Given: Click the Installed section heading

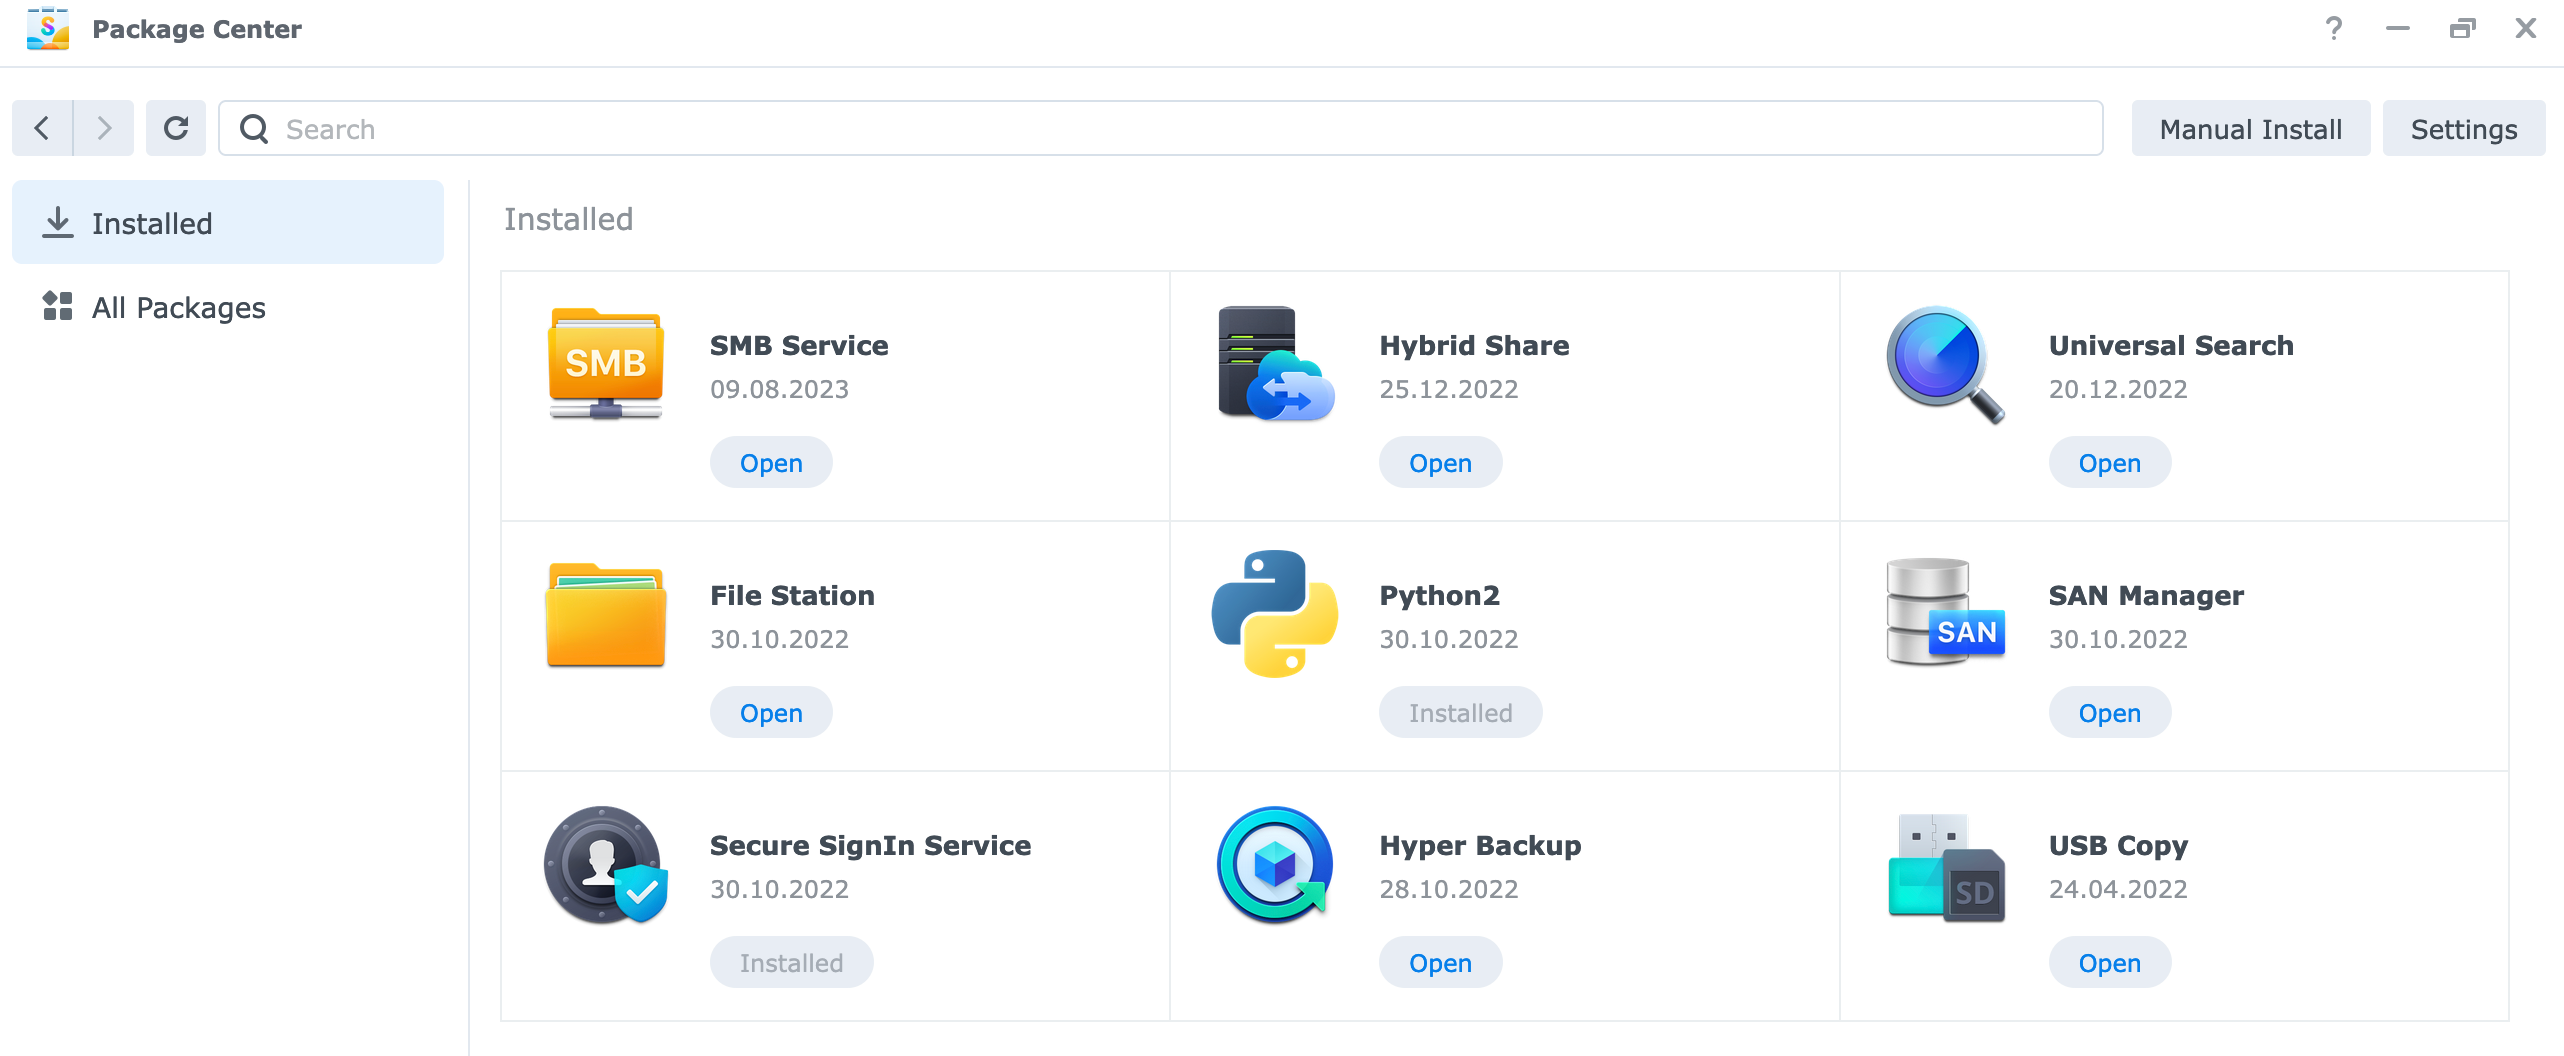Looking at the screenshot, I should (568, 219).
